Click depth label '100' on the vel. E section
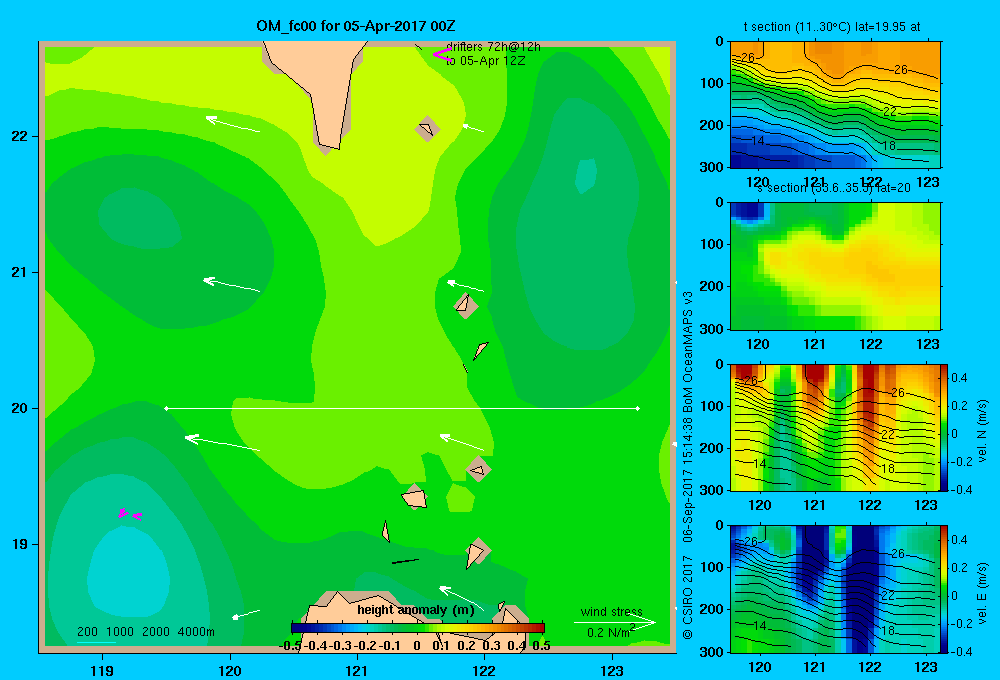This screenshot has width=1000, height=680. pos(712,567)
